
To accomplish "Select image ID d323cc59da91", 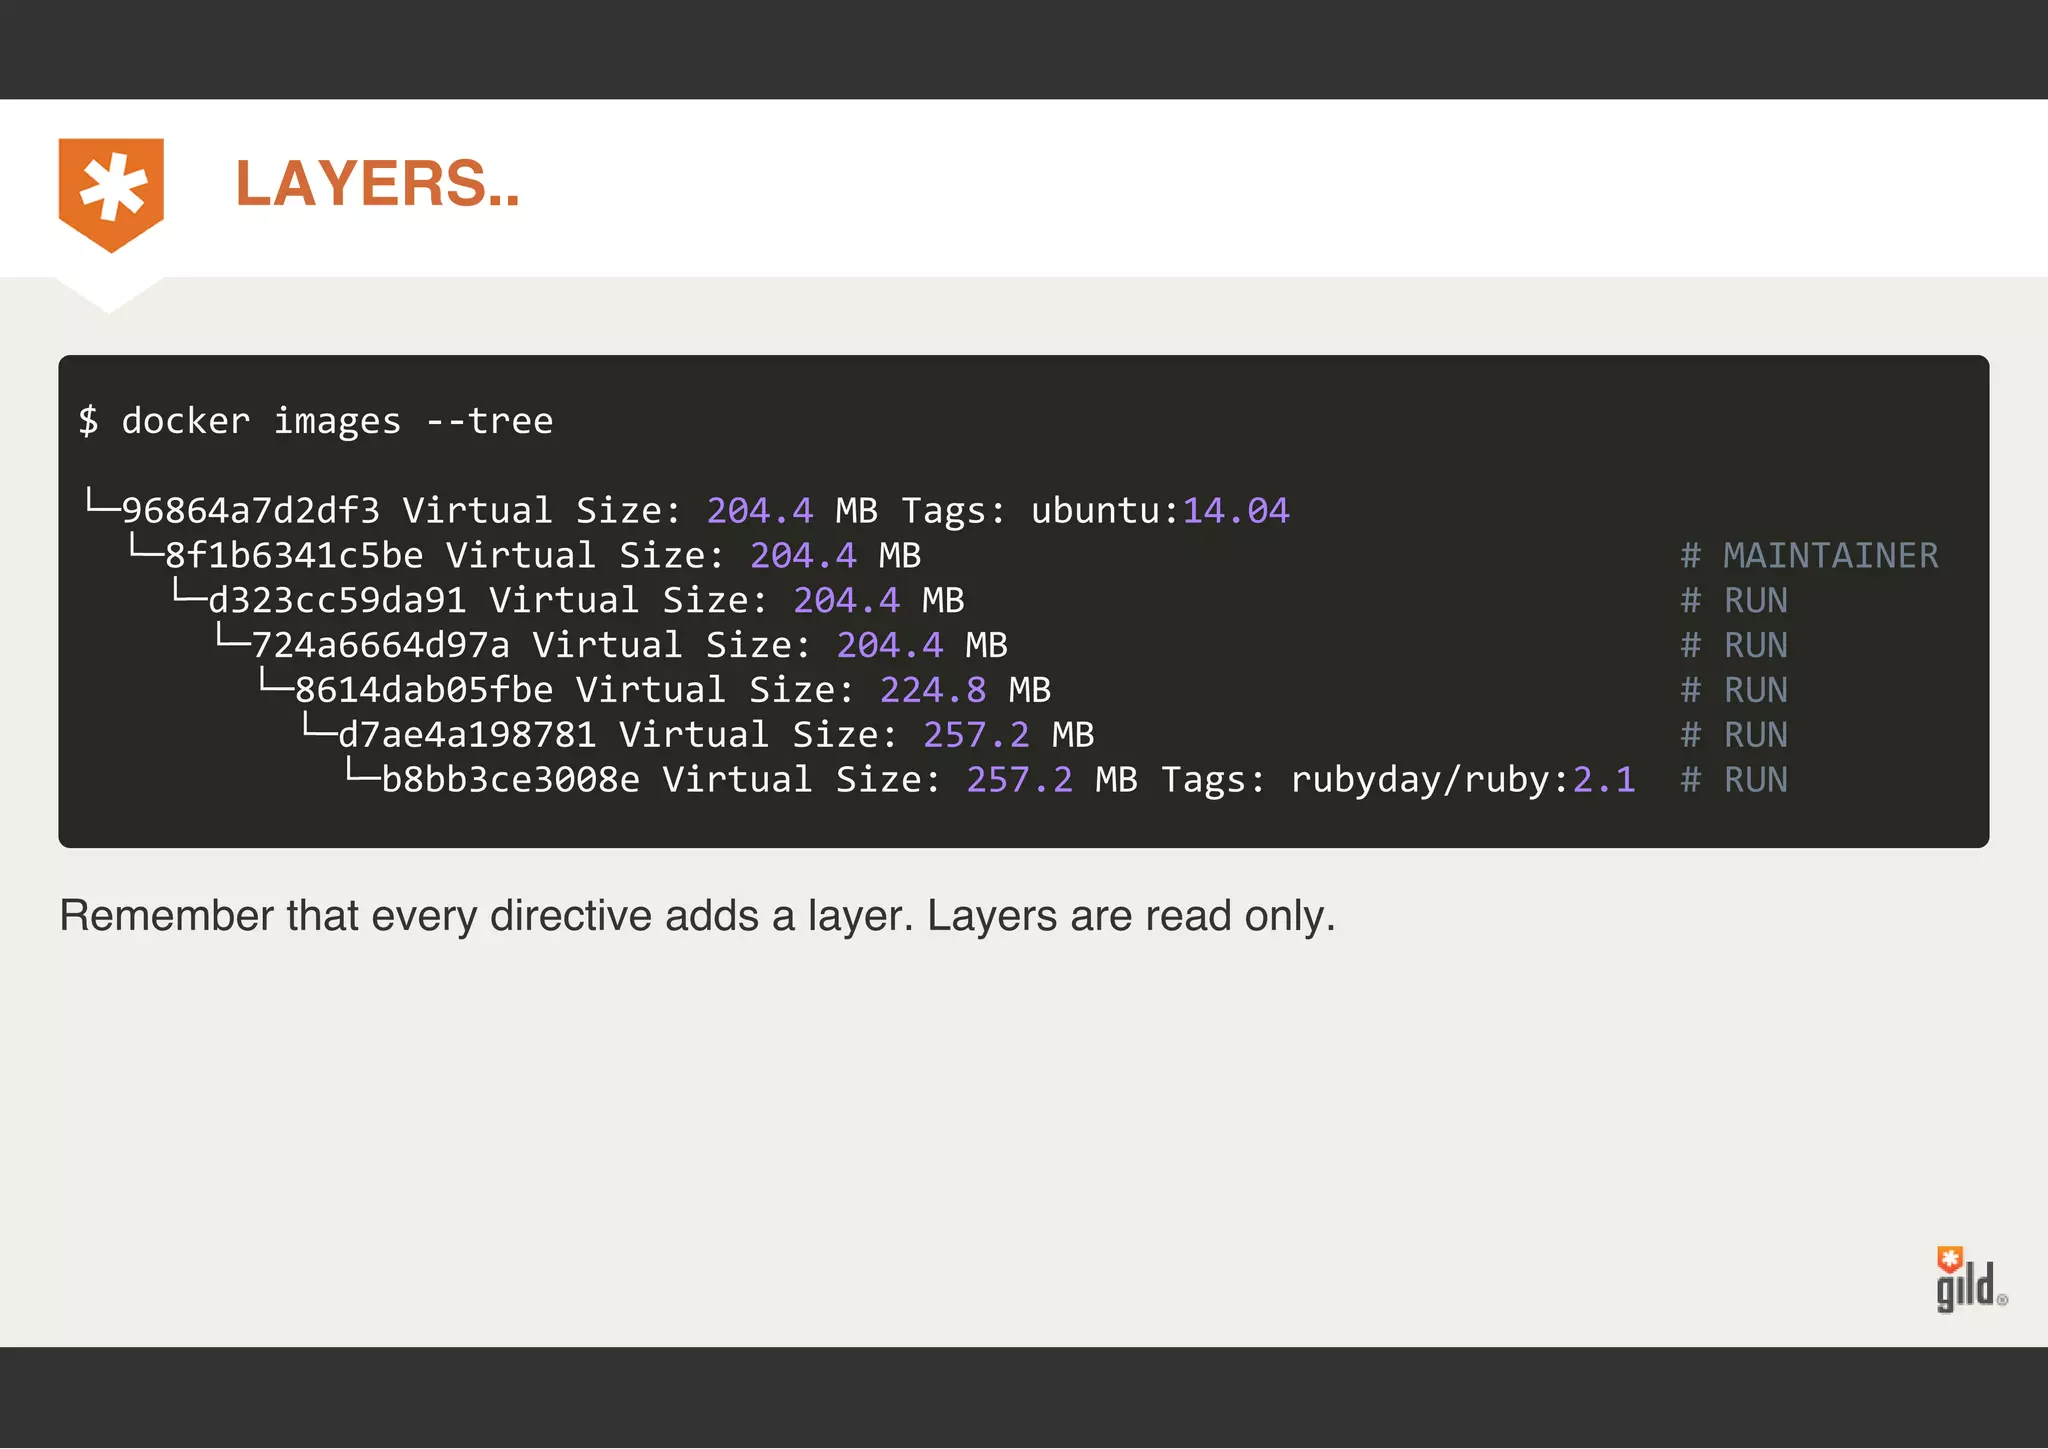I will (x=337, y=601).
